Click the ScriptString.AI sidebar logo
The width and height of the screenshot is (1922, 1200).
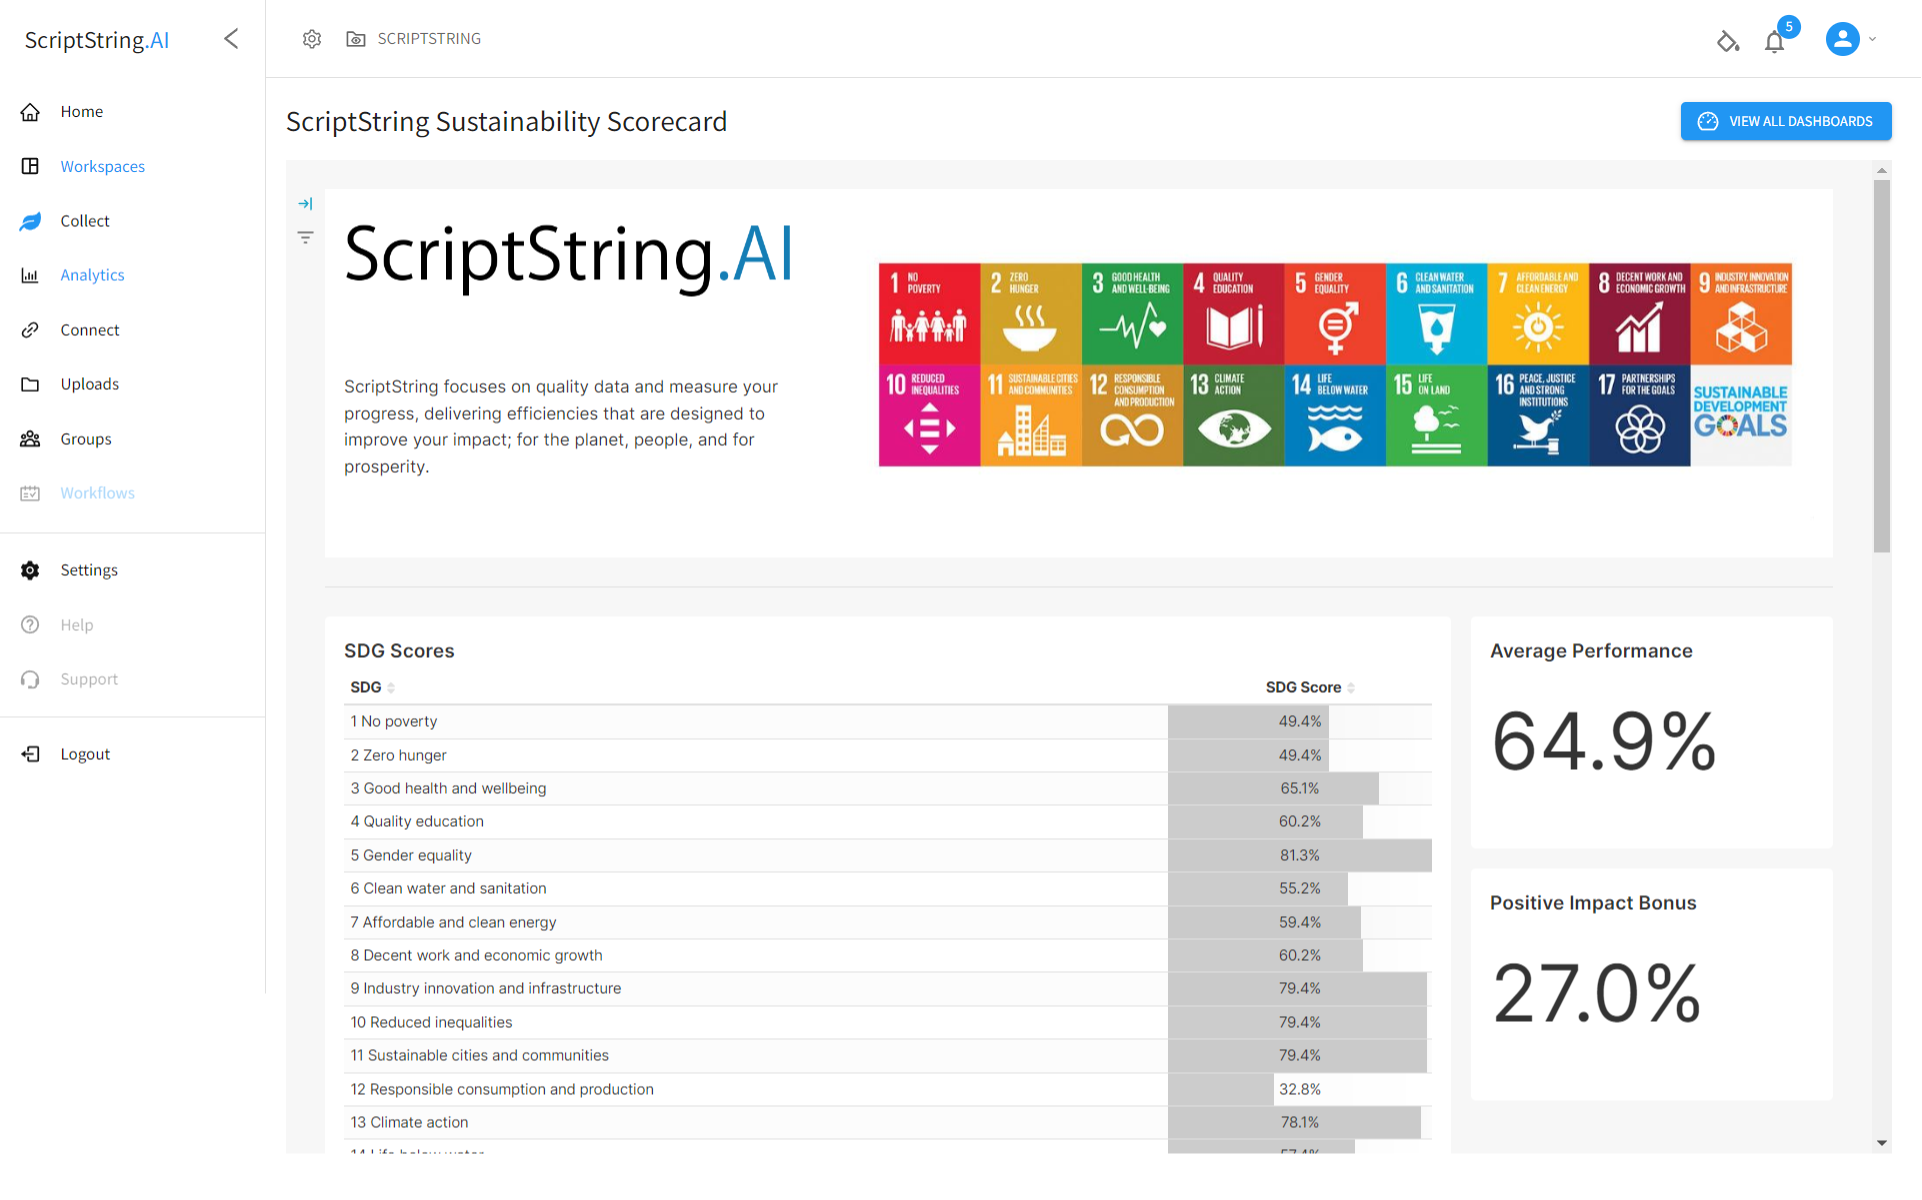(97, 40)
